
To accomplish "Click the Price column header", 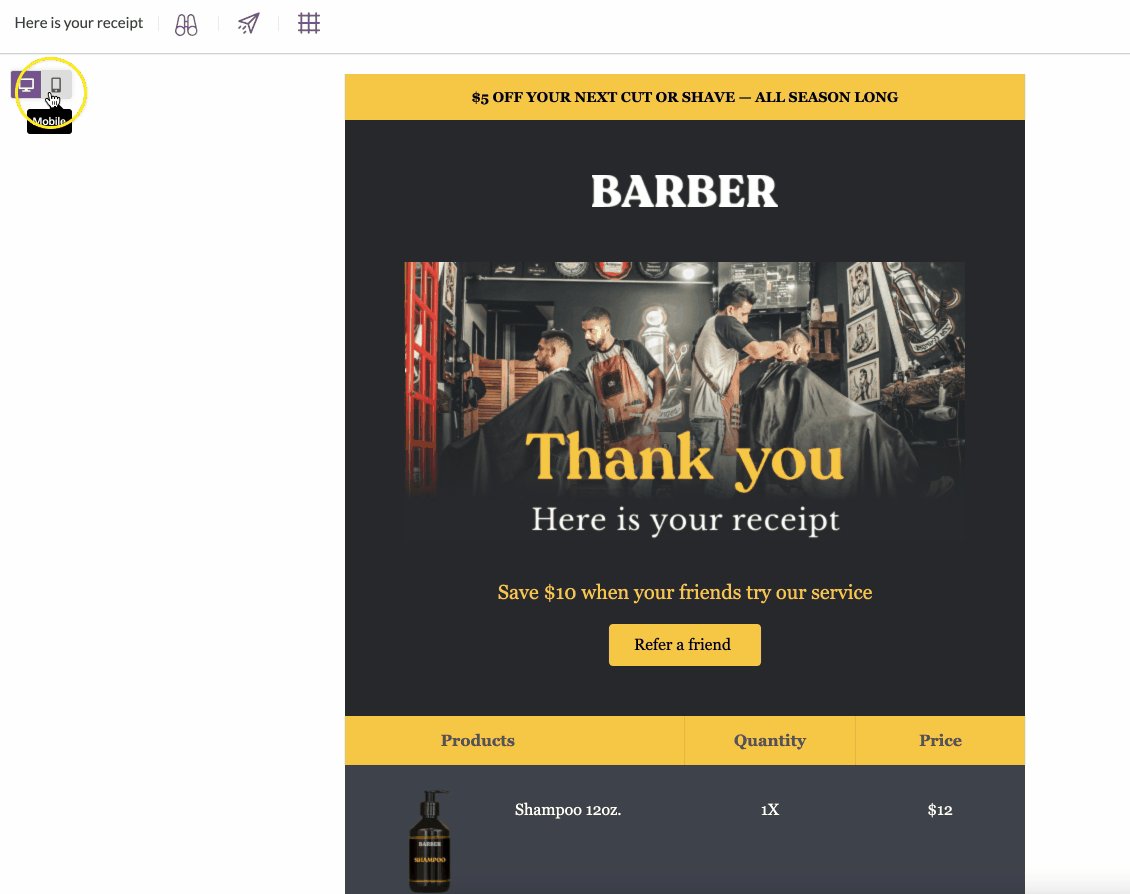I will click(x=940, y=741).
